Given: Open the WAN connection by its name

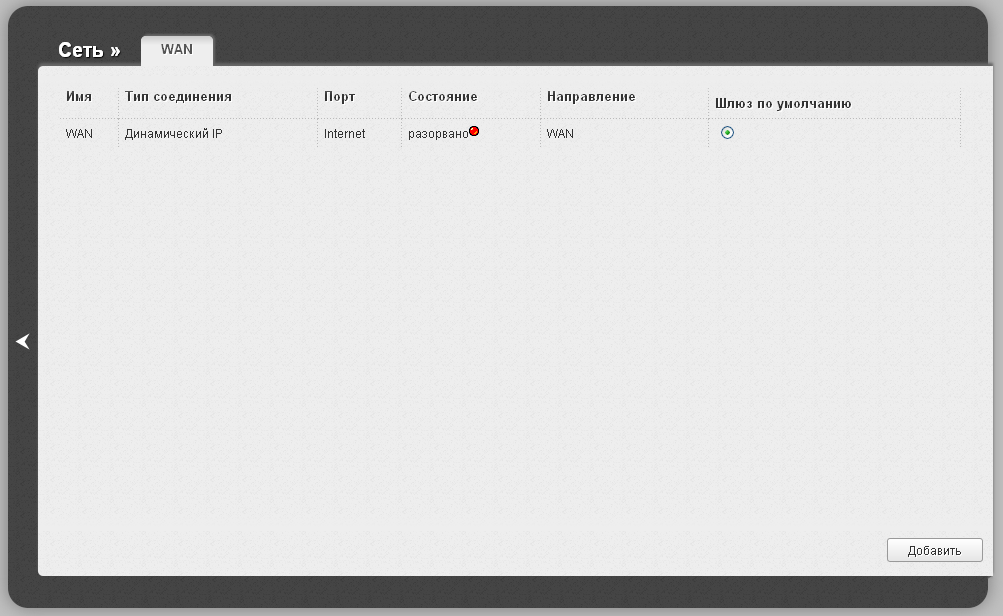Looking at the screenshot, I should tap(79, 133).
